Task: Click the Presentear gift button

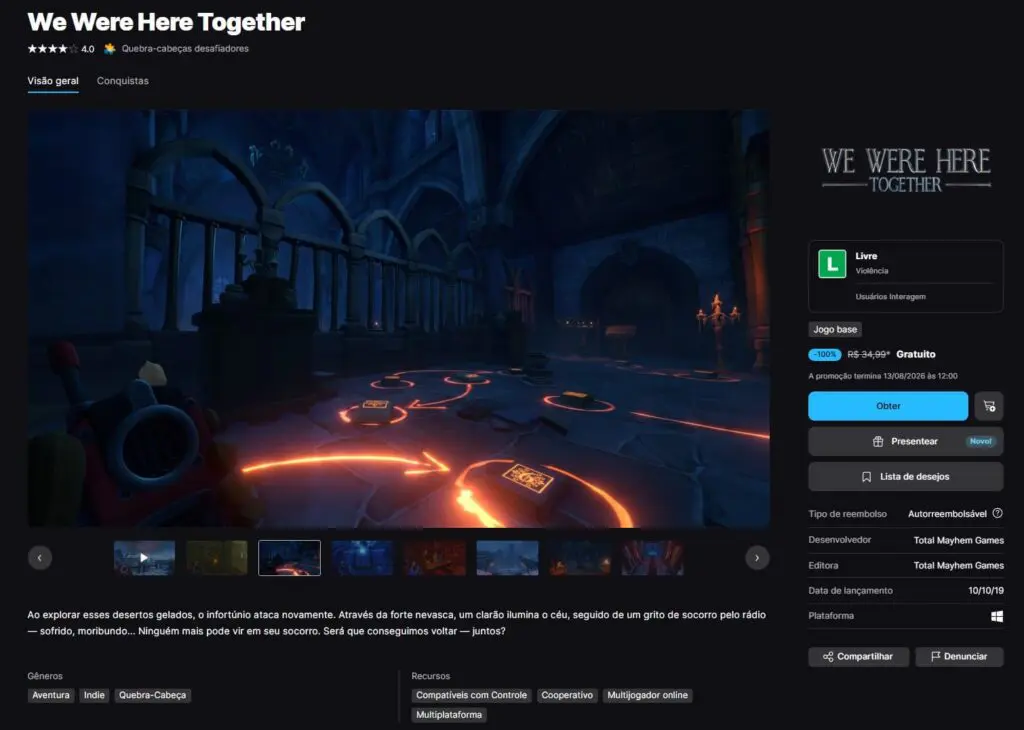Action: pos(905,441)
